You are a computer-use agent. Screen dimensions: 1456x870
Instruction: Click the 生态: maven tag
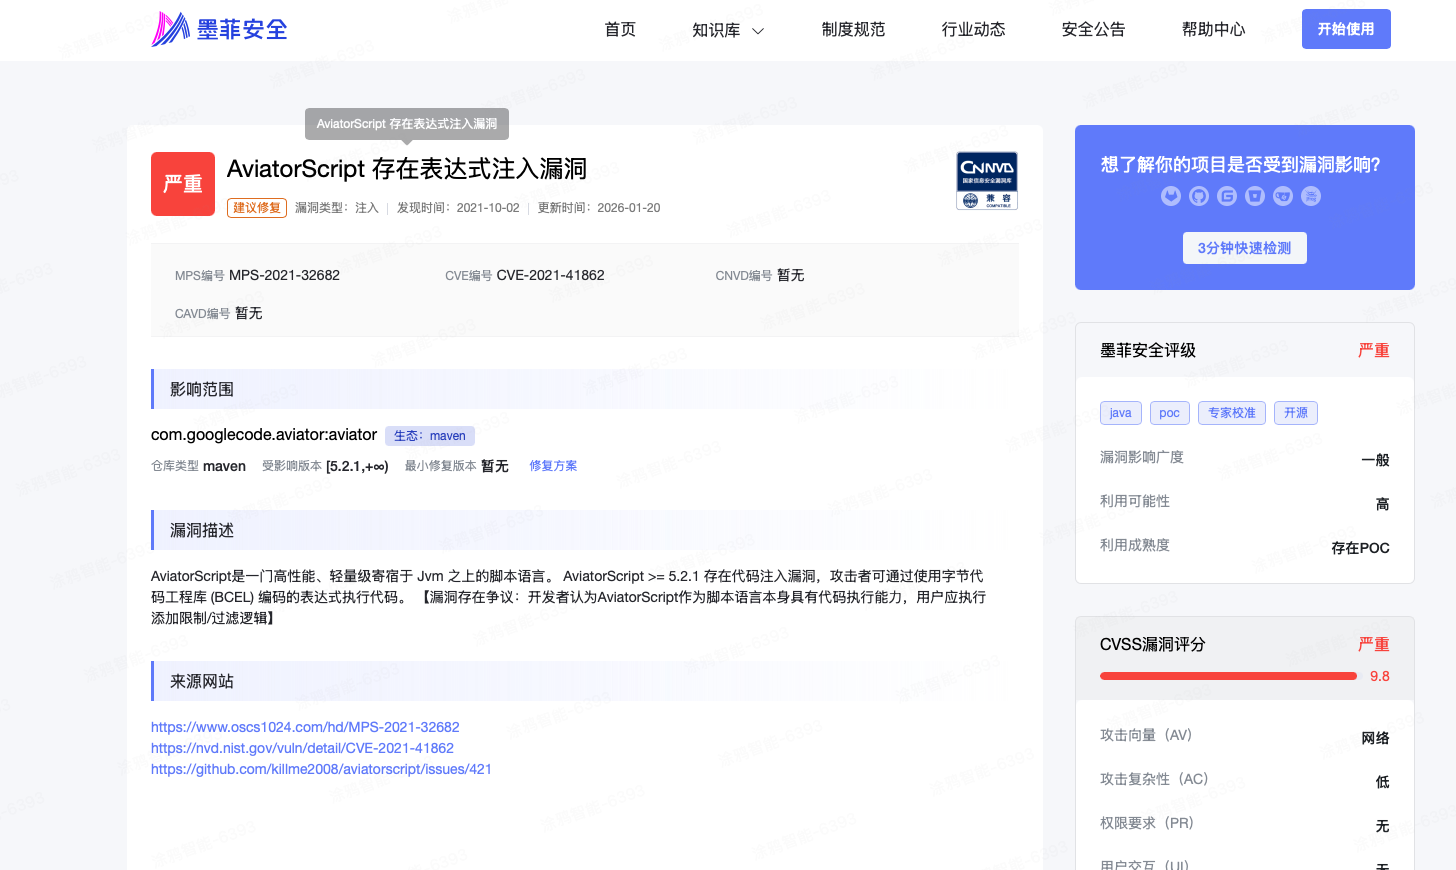coord(430,436)
